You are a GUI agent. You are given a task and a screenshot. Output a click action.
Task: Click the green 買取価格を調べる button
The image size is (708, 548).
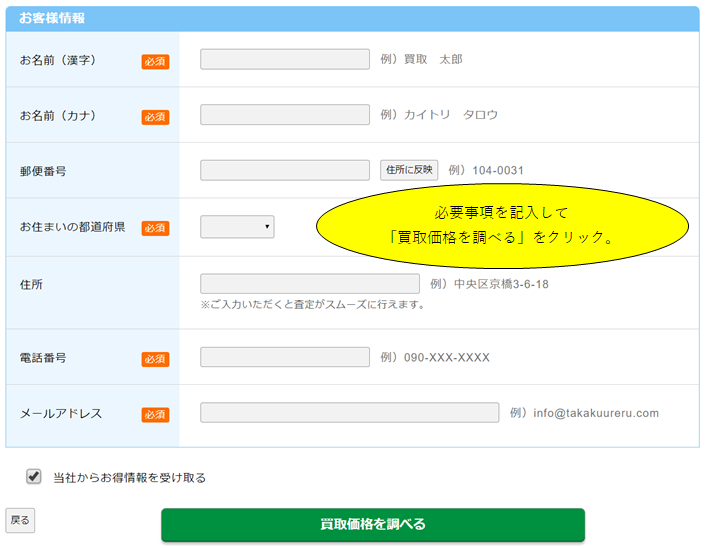pyautogui.click(x=373, y=525)
